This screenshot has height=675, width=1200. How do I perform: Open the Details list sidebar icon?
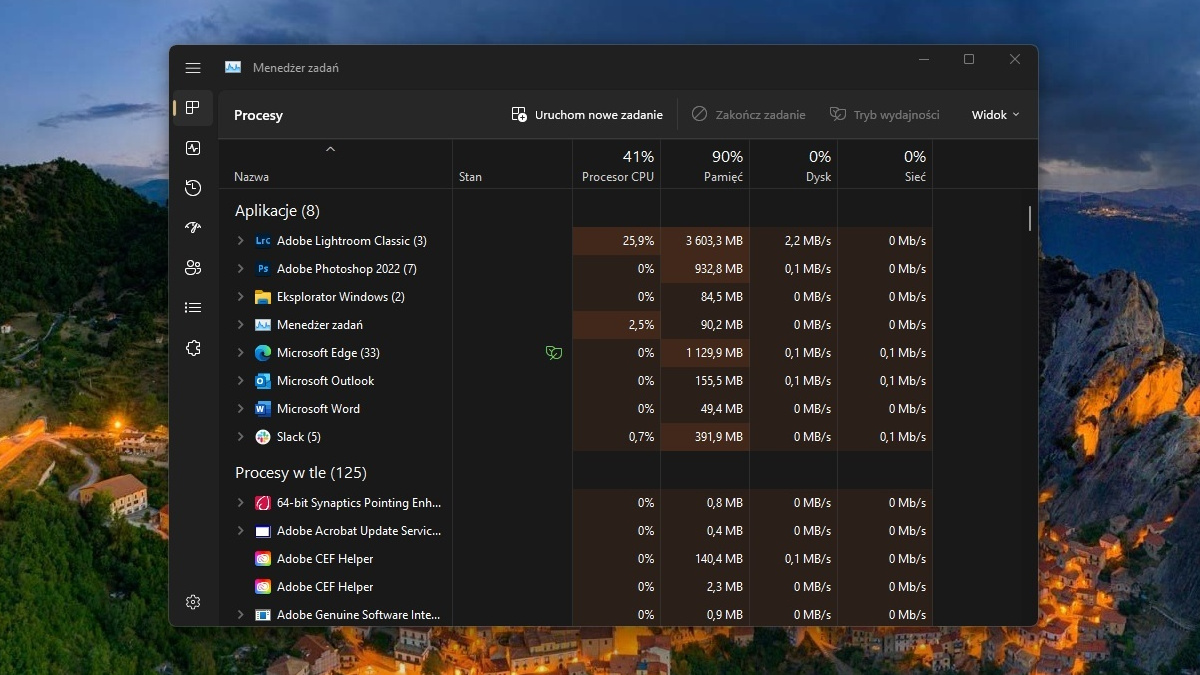pos(193,308)
